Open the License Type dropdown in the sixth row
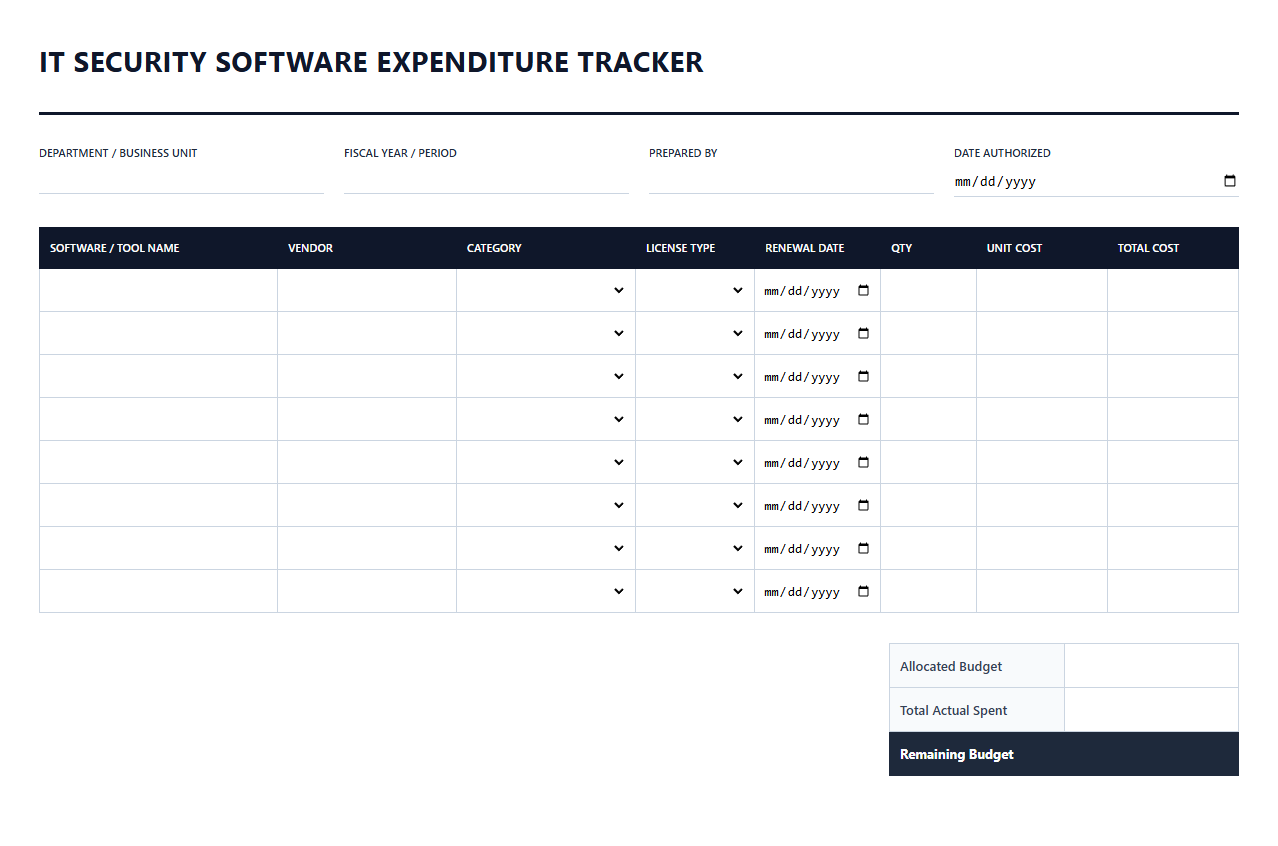Screen dimensions: 1278x846 click(695, 505)
